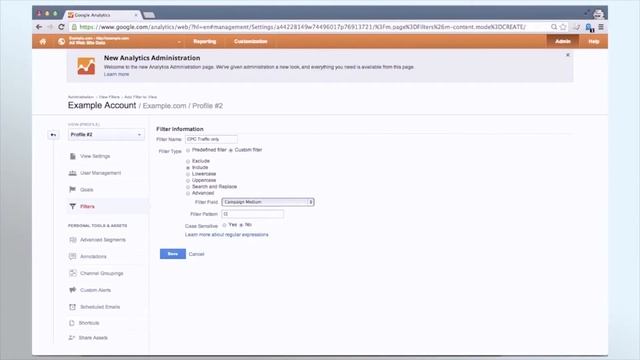Open Chrome menu hamburger icon
Image resolution: width=640 pixels, height=360 pixels.
coord(601,27)
